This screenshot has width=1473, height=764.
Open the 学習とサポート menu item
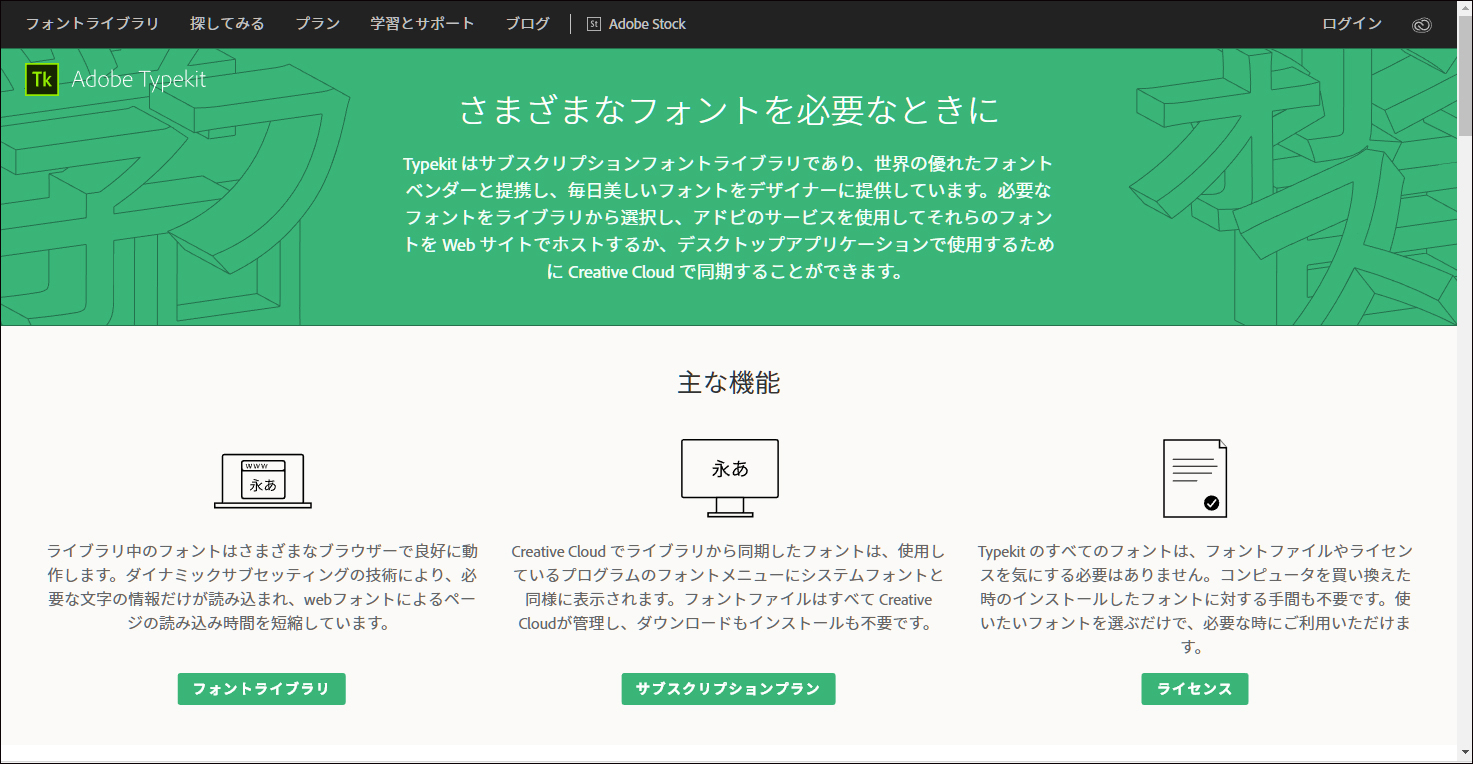pyautogui.click(x=422, y=24)
